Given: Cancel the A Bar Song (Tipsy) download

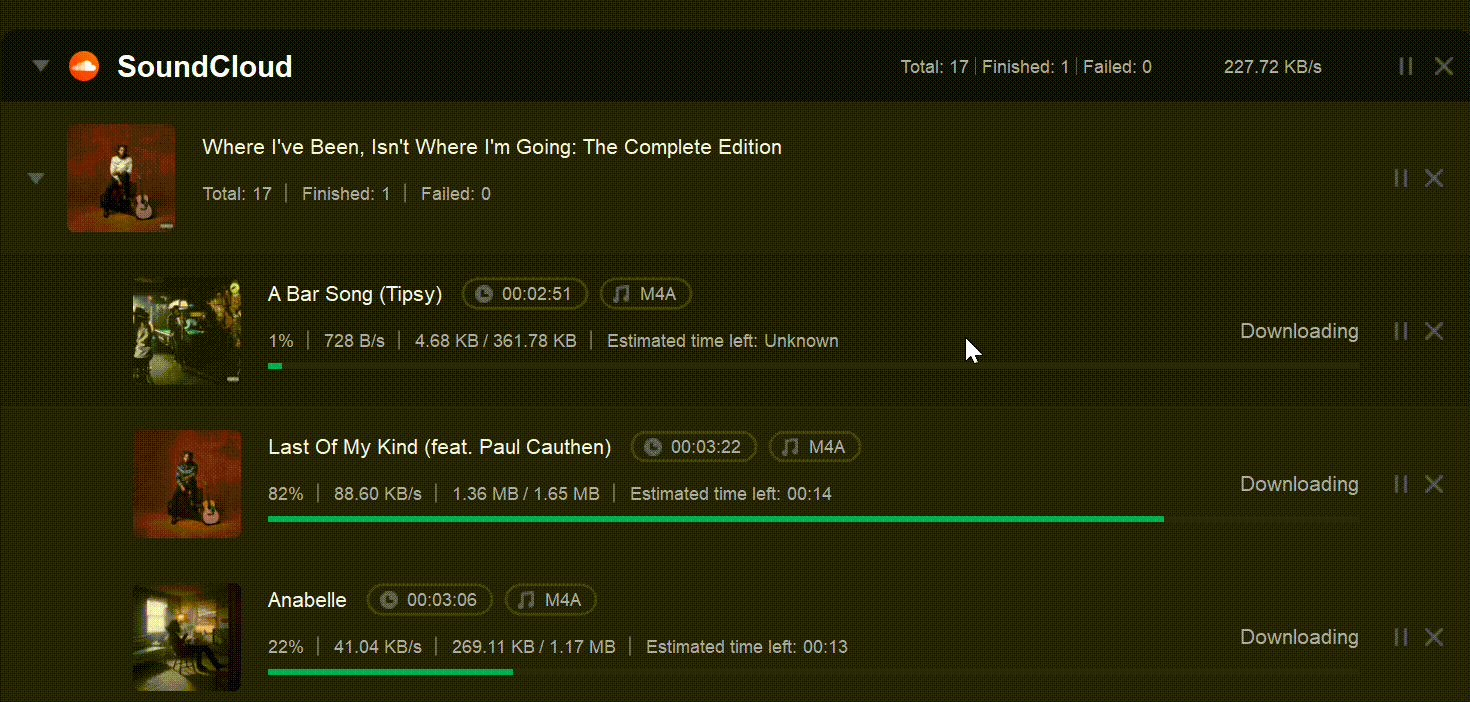Looking at the screenshot, I should tap(1434, 330).
